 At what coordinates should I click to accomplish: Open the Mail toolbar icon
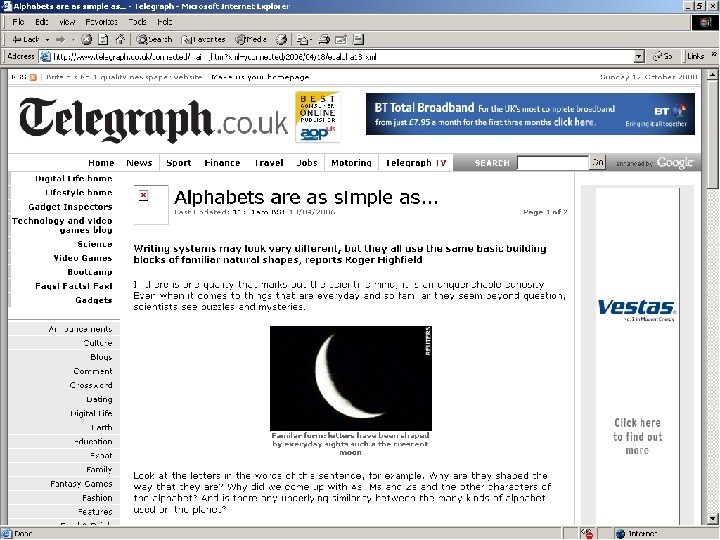coord(304,39)
